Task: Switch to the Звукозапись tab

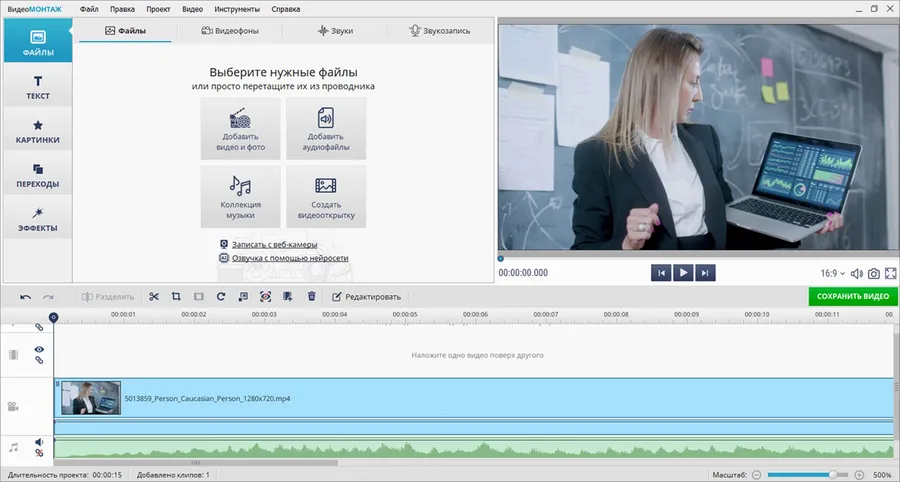Action: (x=440, y=30)
